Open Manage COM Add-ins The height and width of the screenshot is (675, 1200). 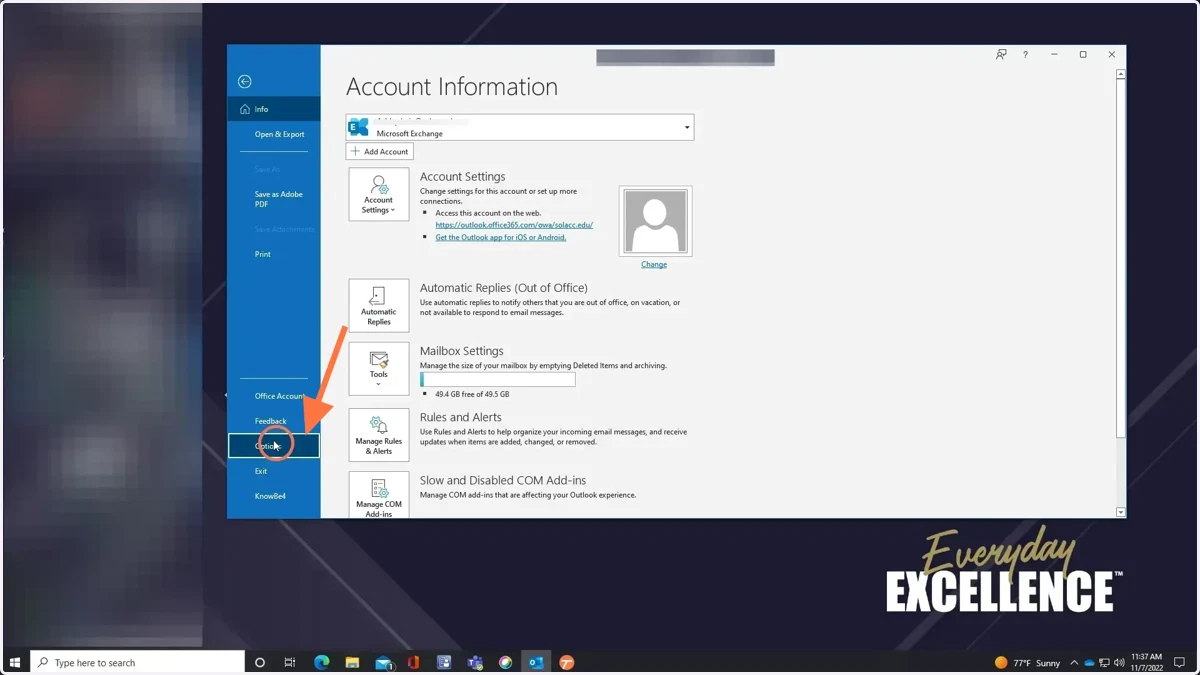coord(379,495)
